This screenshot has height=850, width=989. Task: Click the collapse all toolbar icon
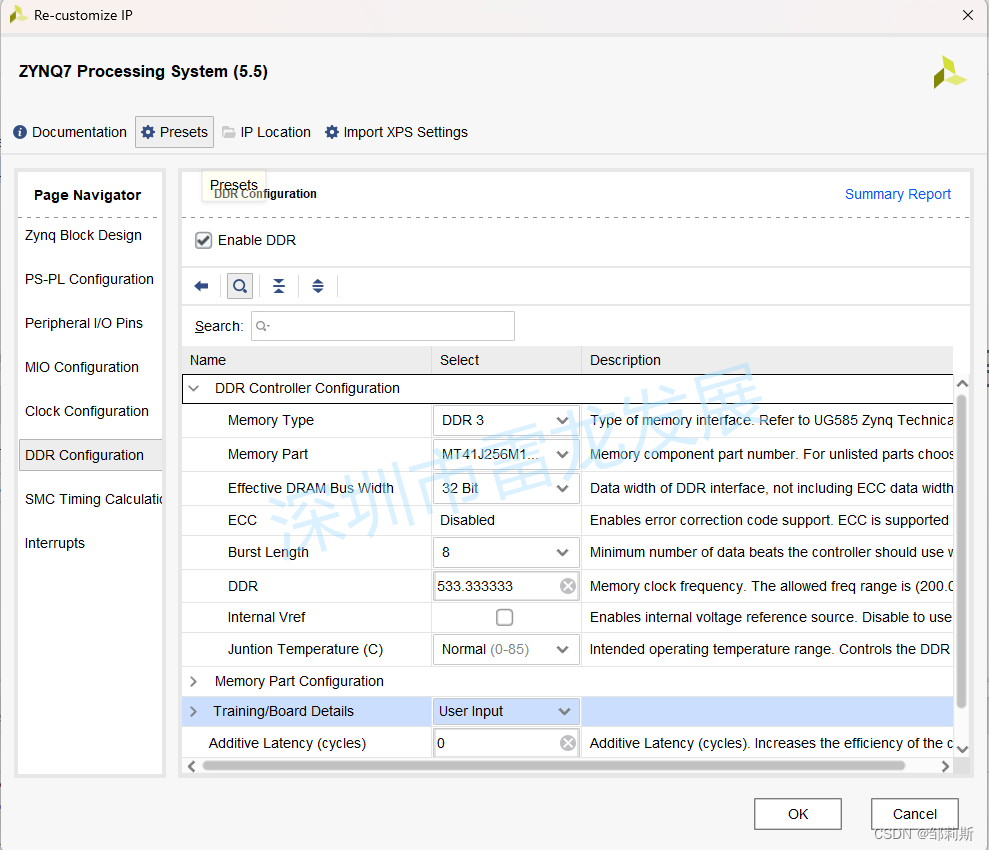(279, 286)
